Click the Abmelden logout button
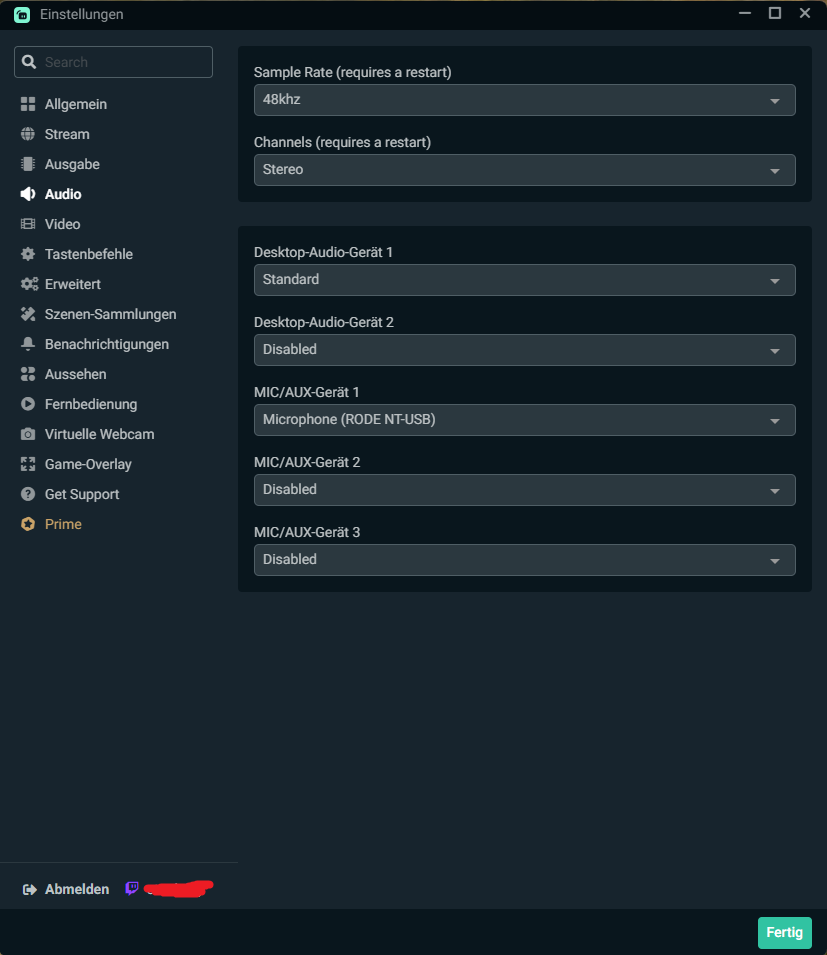 coord(66,889)
